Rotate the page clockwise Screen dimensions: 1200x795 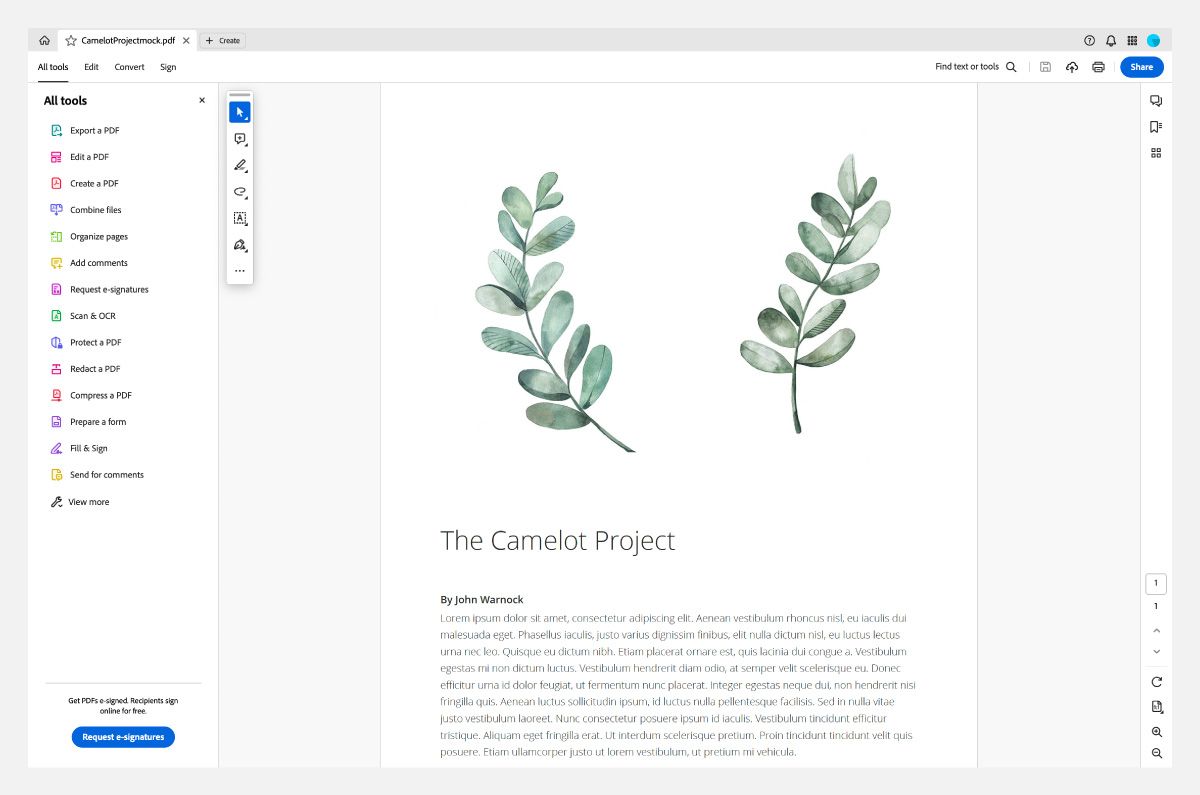click(1156, 681)
